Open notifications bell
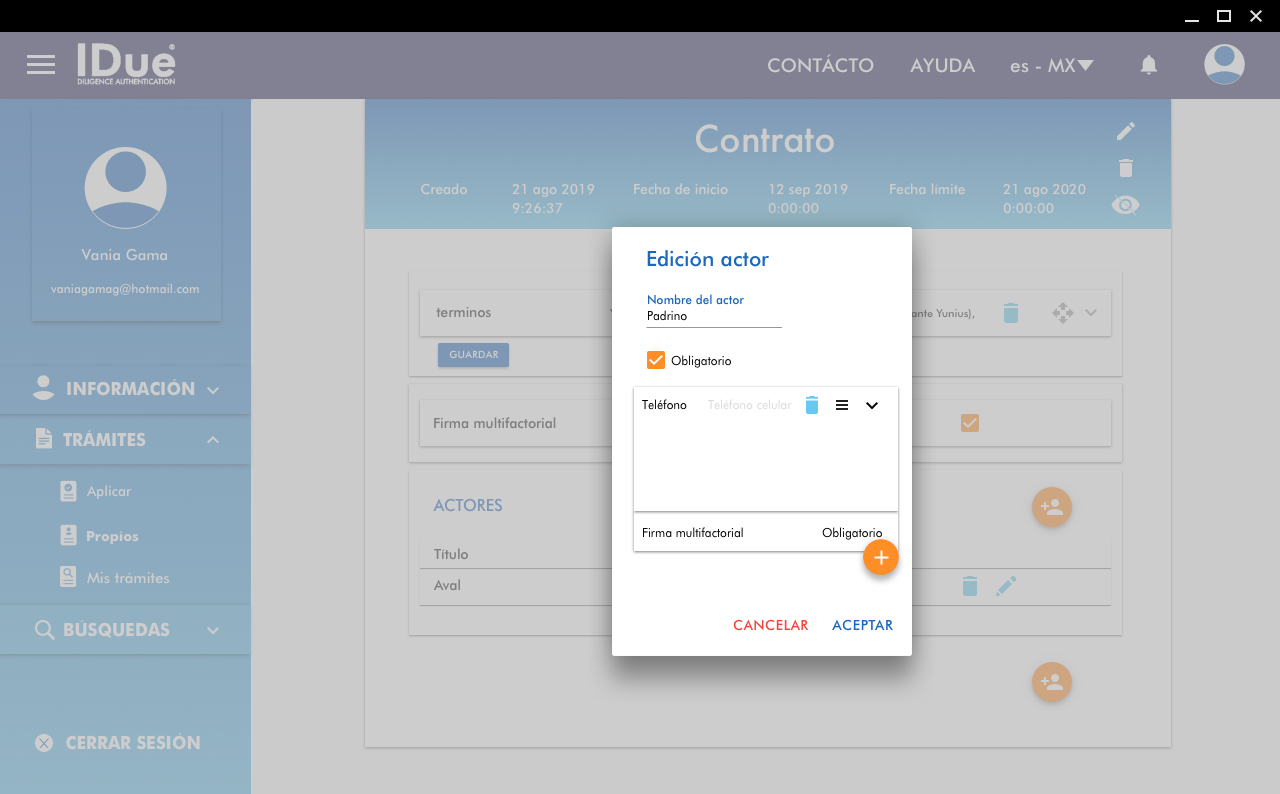 [x=1149, y=65]
